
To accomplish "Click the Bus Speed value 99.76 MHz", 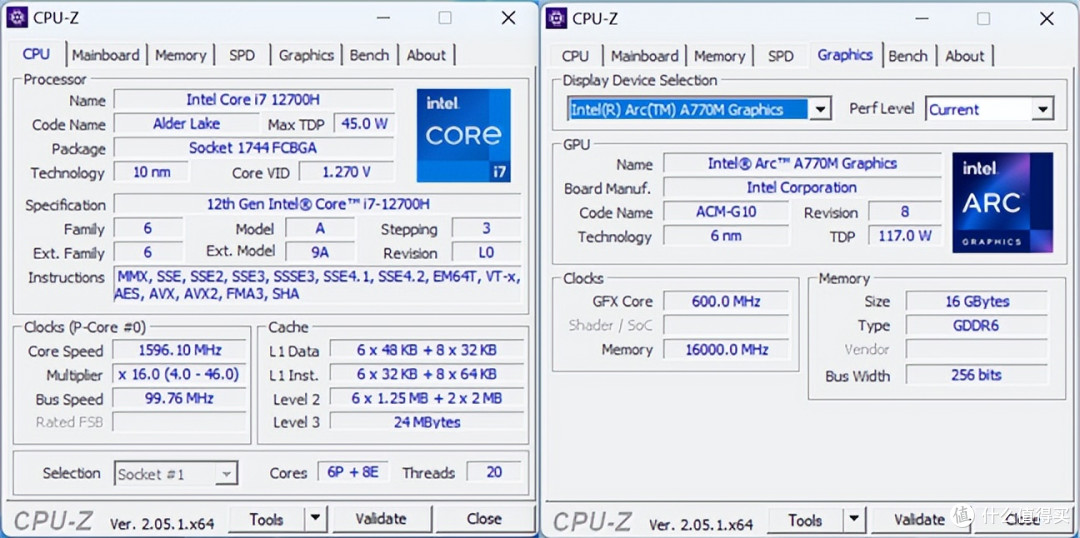I will [x=179, y=399].
